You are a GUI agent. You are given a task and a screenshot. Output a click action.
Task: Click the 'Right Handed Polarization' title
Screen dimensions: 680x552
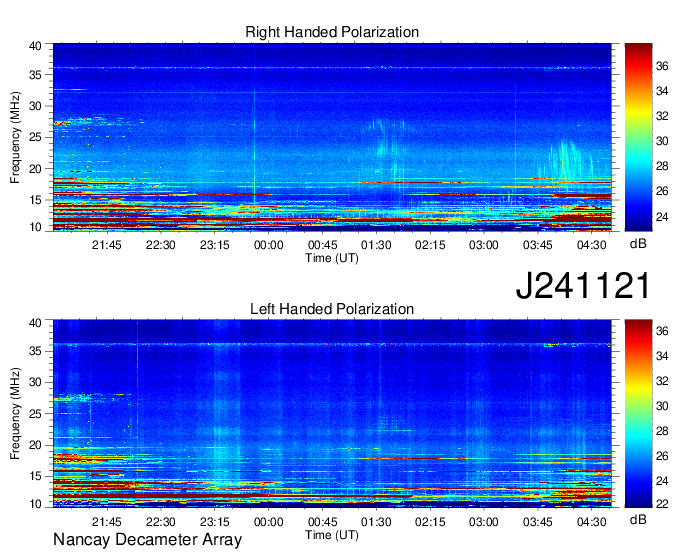pos(332,32)
